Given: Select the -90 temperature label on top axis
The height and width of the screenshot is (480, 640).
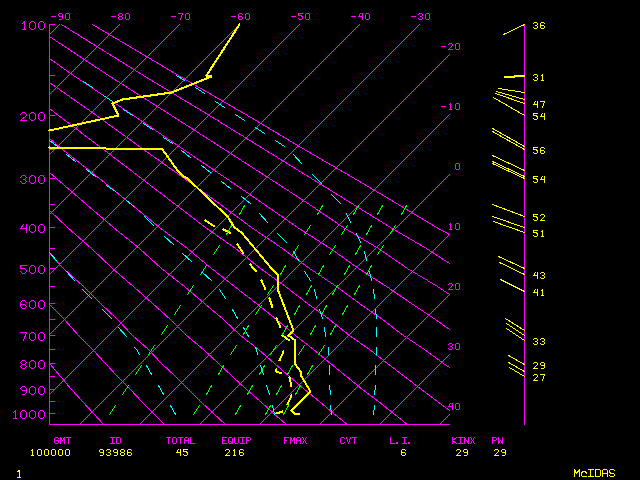Looking at the screenshot, I should 60,17.
